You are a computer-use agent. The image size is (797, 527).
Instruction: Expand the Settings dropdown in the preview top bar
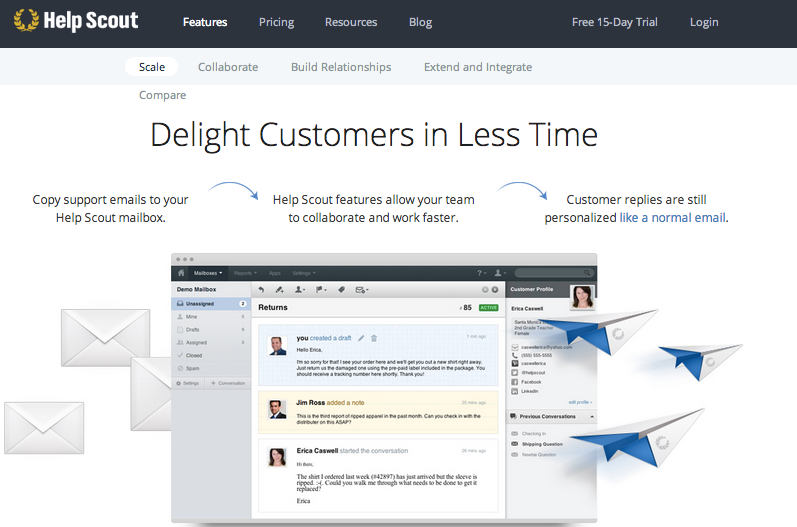pyautogui.click(x=303, y=273)
